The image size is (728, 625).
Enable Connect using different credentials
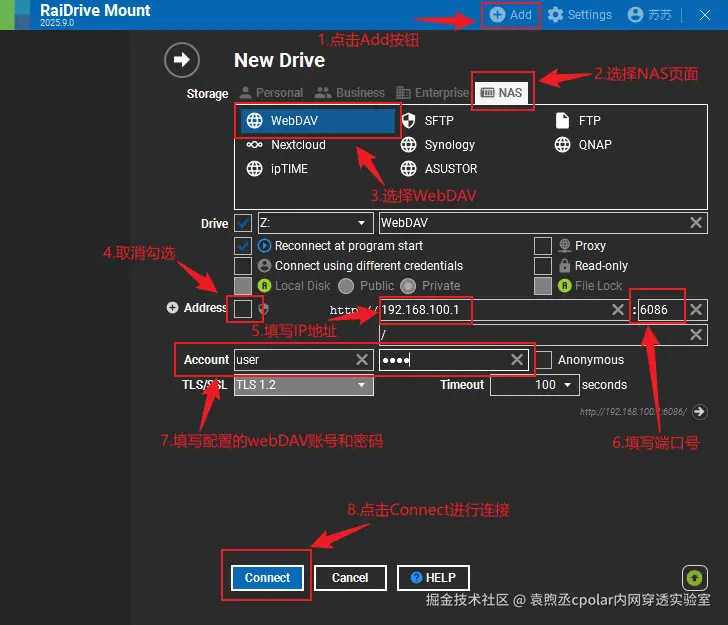(243, 266)
